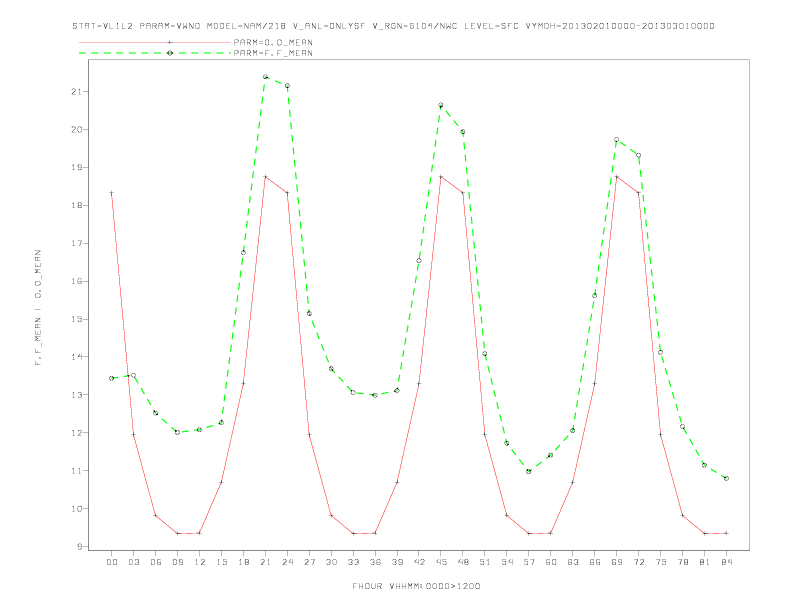
Task: Click y-axis tick label 9
Action: 79,546
